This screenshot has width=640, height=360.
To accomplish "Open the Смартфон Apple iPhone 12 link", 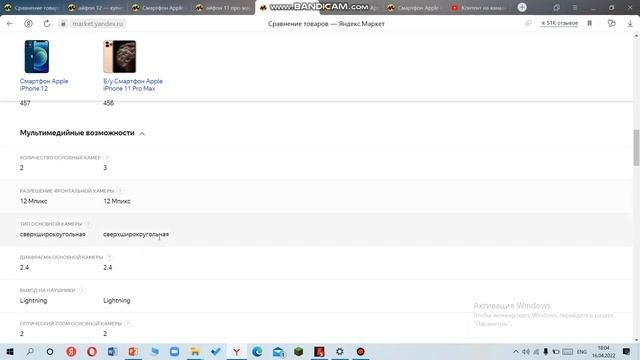I will 44,85.
